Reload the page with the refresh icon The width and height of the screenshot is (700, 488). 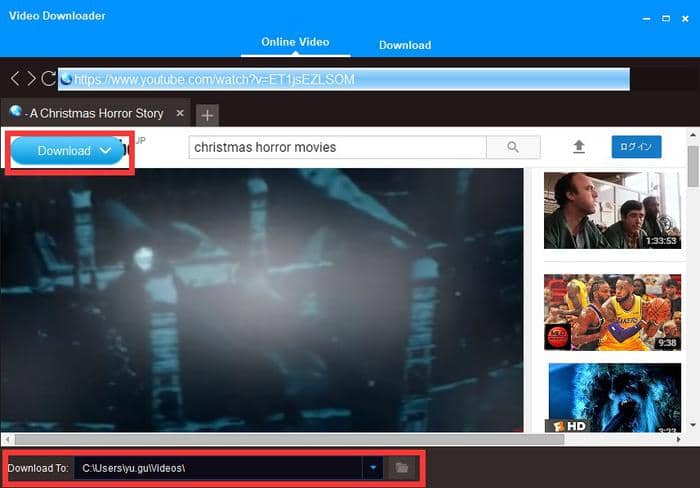click(x=48, y=79)
